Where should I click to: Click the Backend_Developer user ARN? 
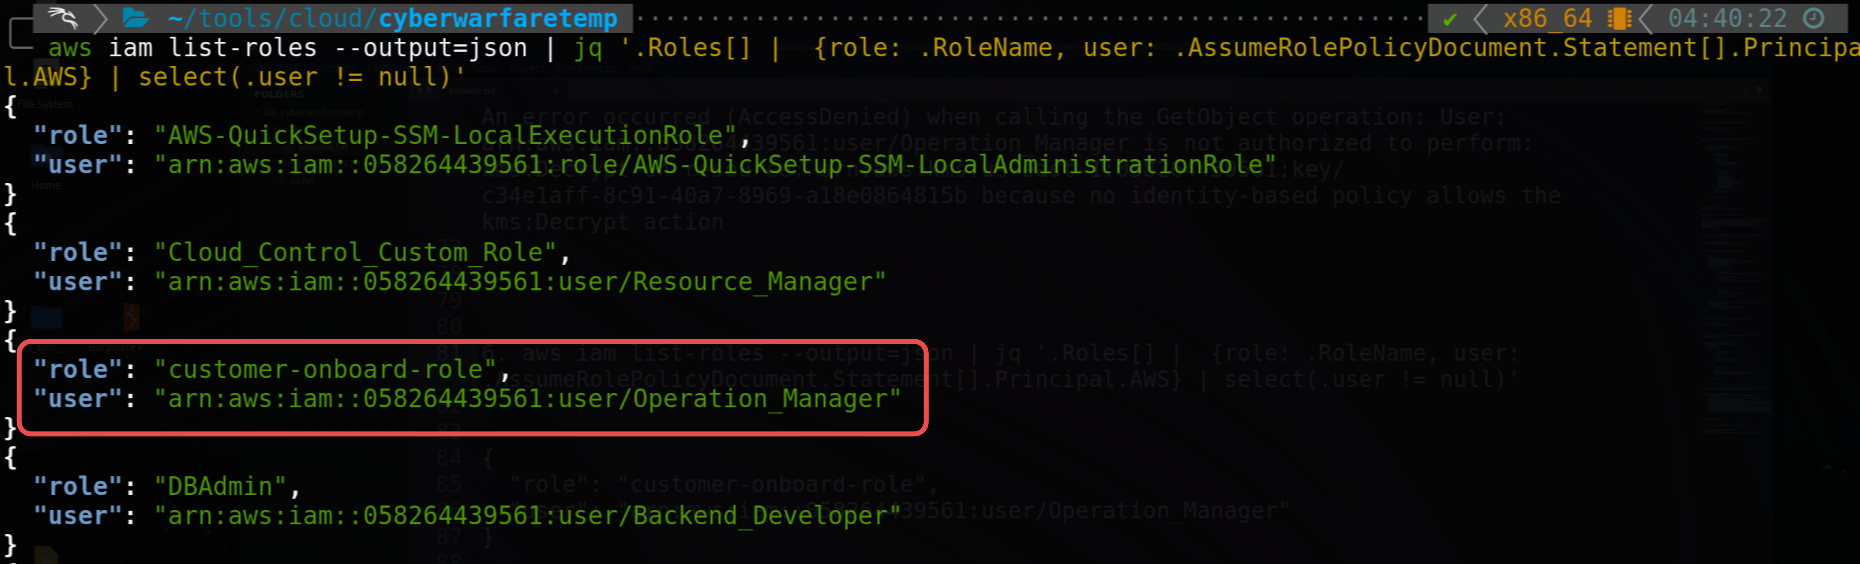527,516
